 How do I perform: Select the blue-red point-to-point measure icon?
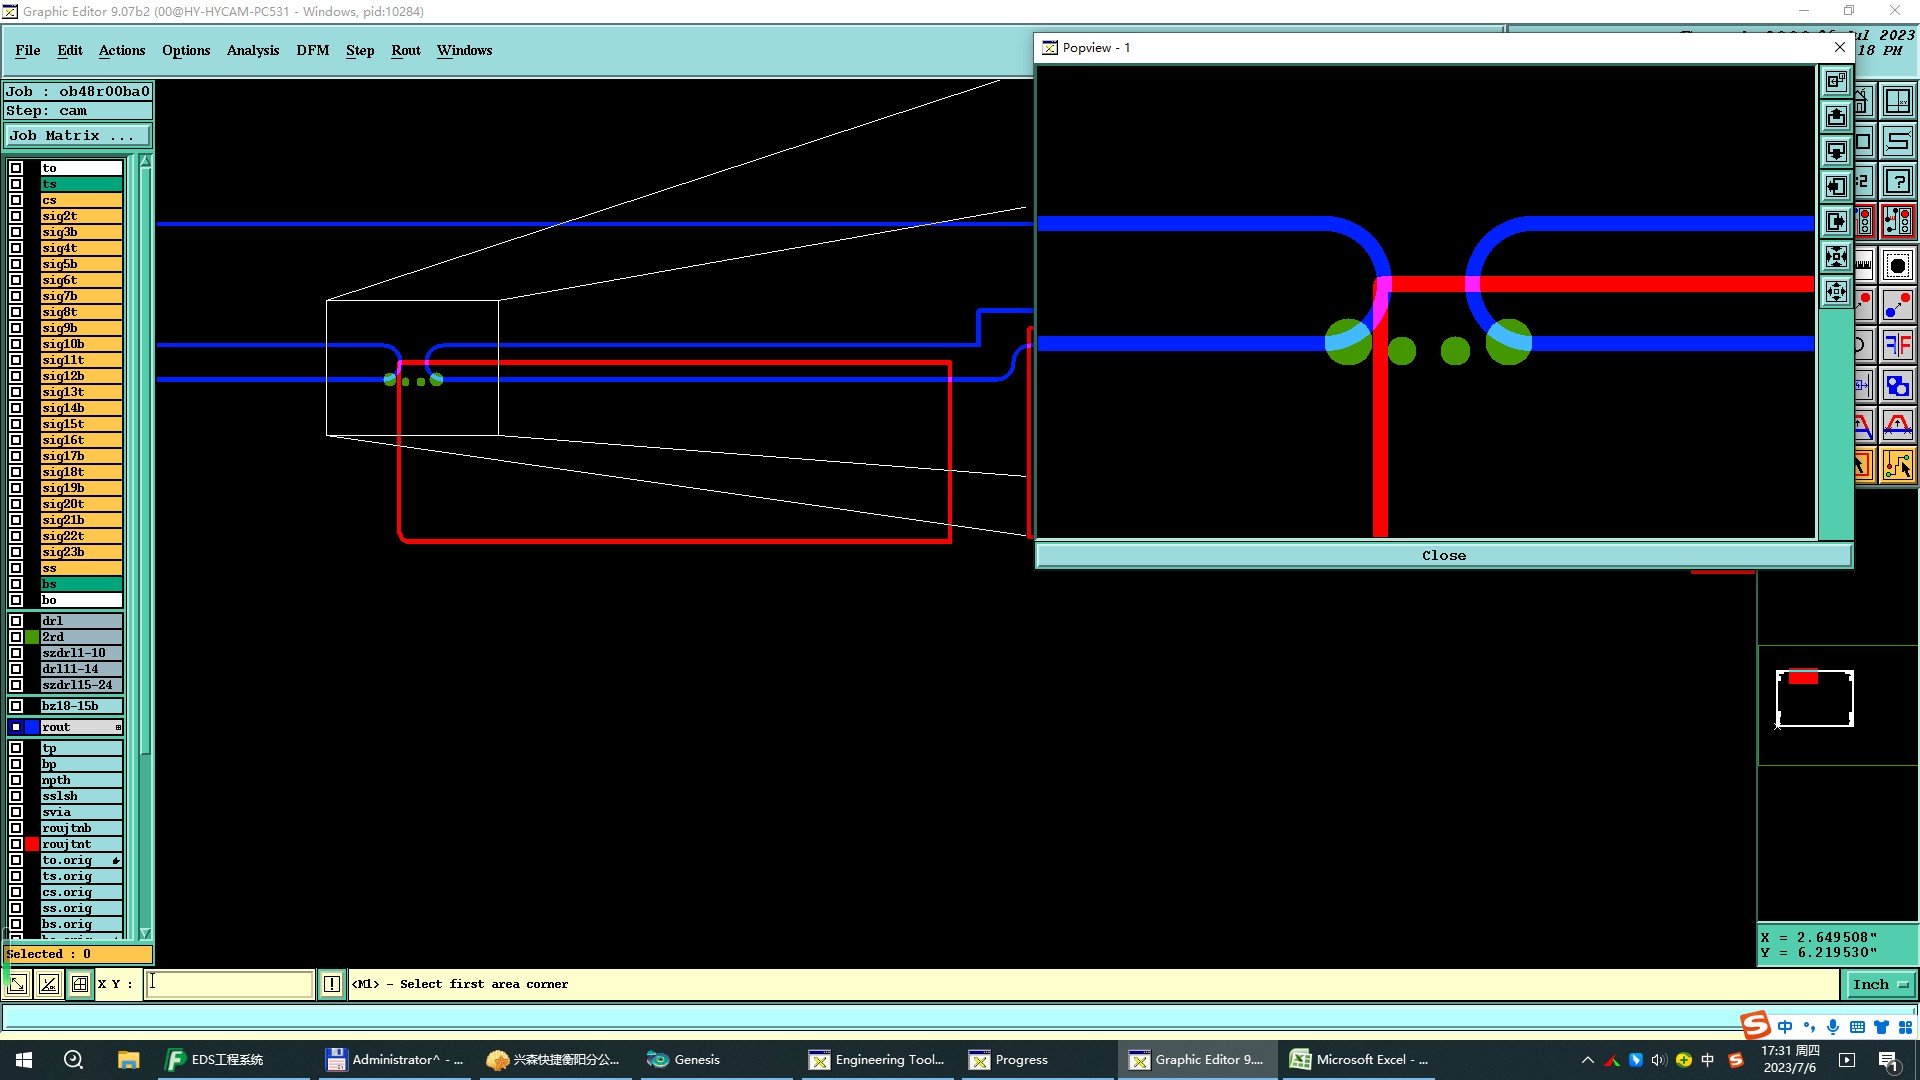click(1897, 304)
